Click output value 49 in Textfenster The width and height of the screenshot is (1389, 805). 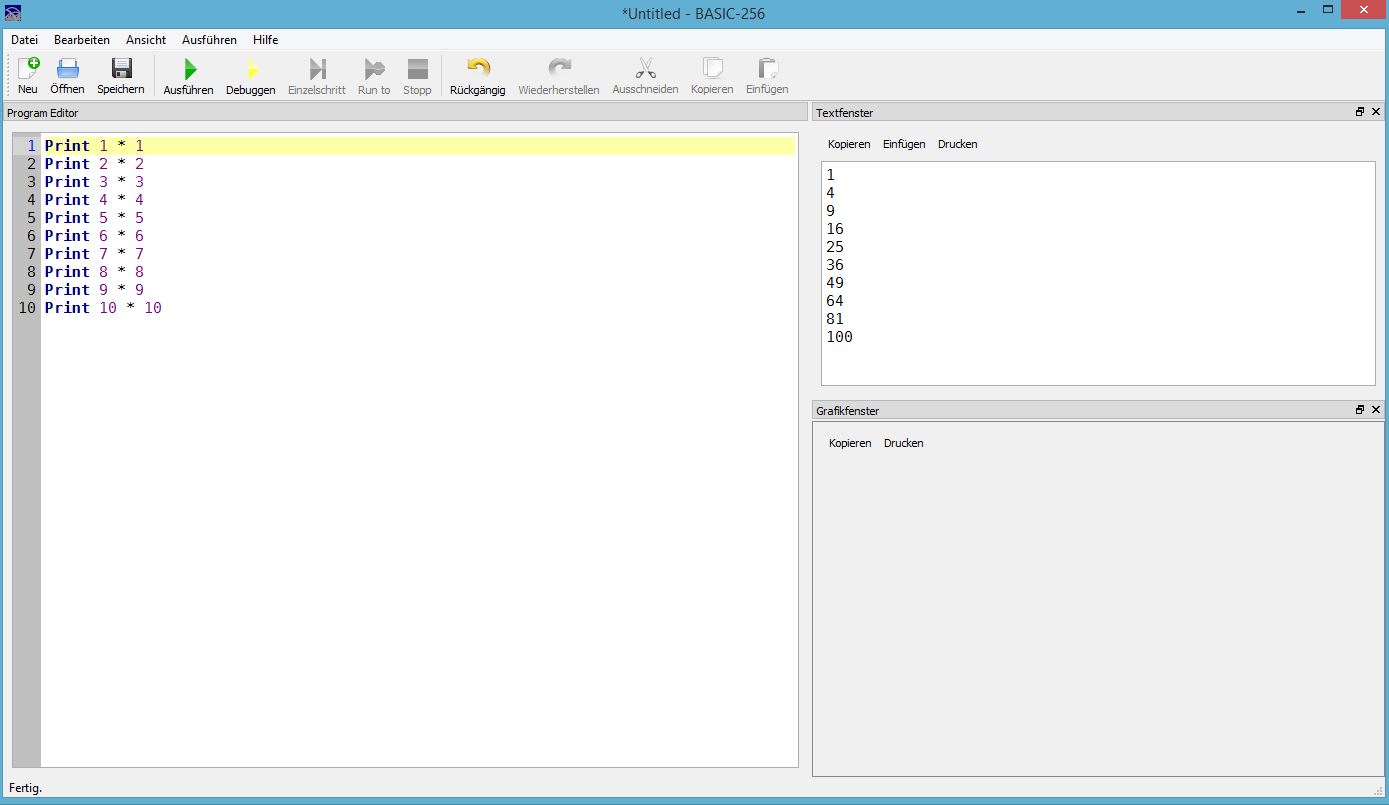pos(835,283)
